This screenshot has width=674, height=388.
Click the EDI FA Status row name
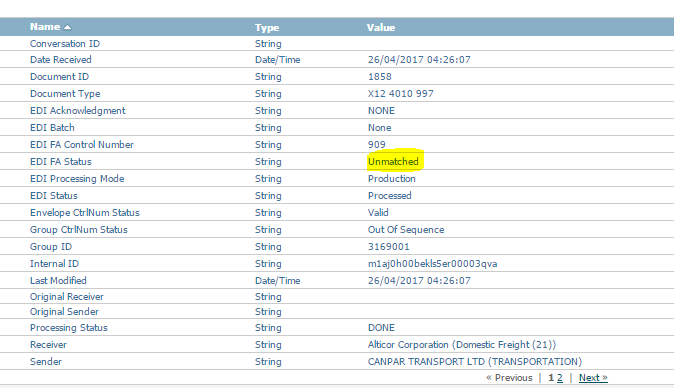pyautogui.click(x=61, y=162)
